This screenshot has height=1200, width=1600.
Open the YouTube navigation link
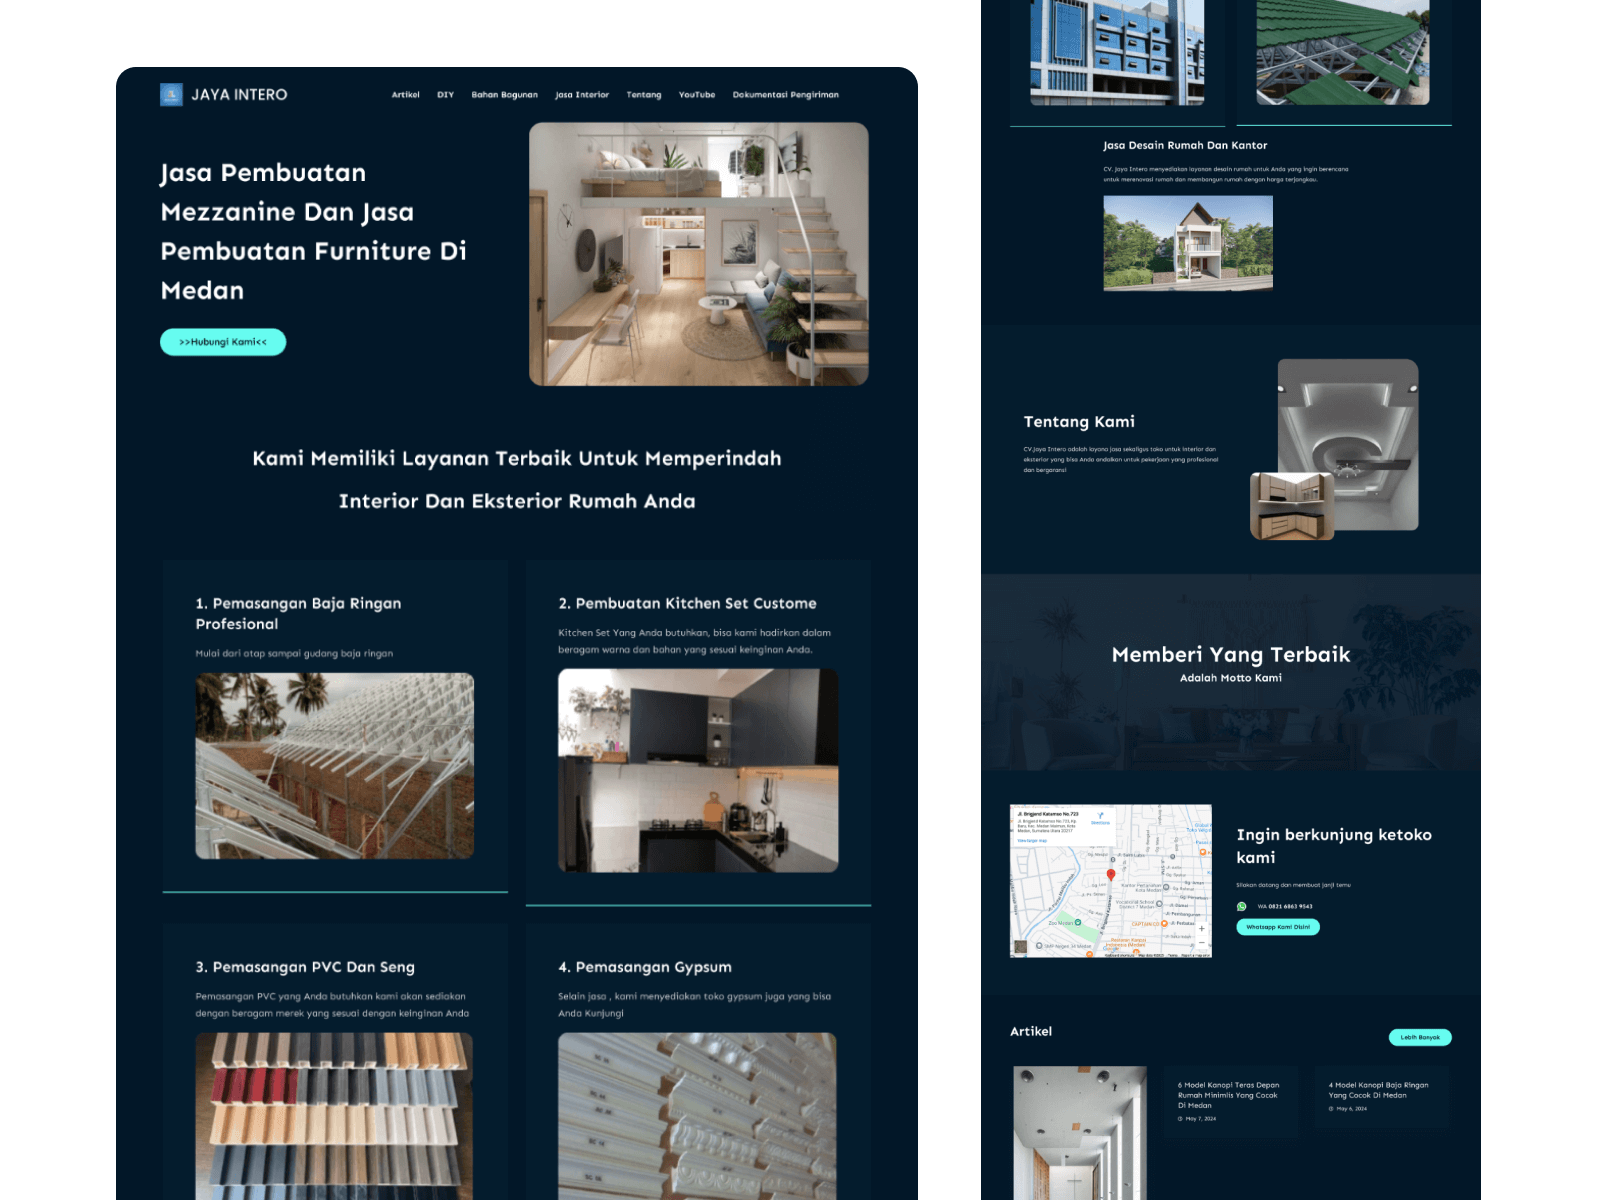(697, 95)
